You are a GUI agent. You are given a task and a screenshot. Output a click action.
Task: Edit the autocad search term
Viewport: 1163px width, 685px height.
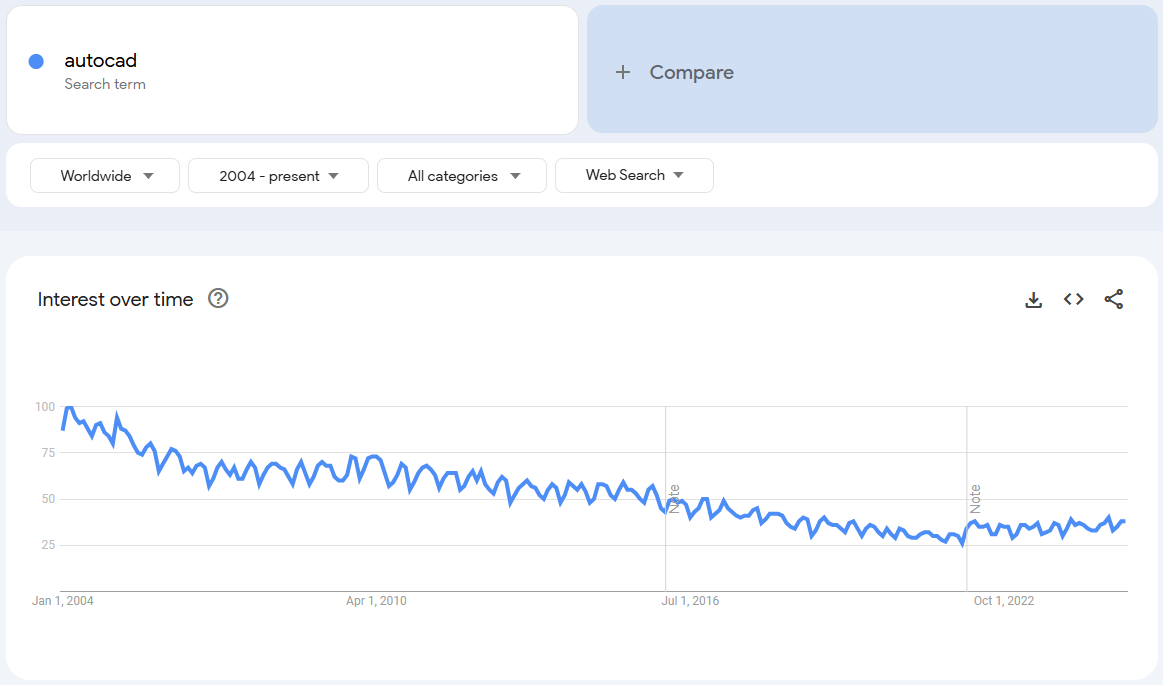100,60
